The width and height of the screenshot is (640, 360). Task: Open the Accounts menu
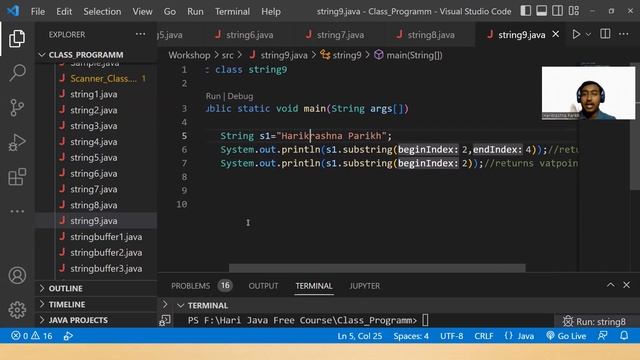point(17,276)
